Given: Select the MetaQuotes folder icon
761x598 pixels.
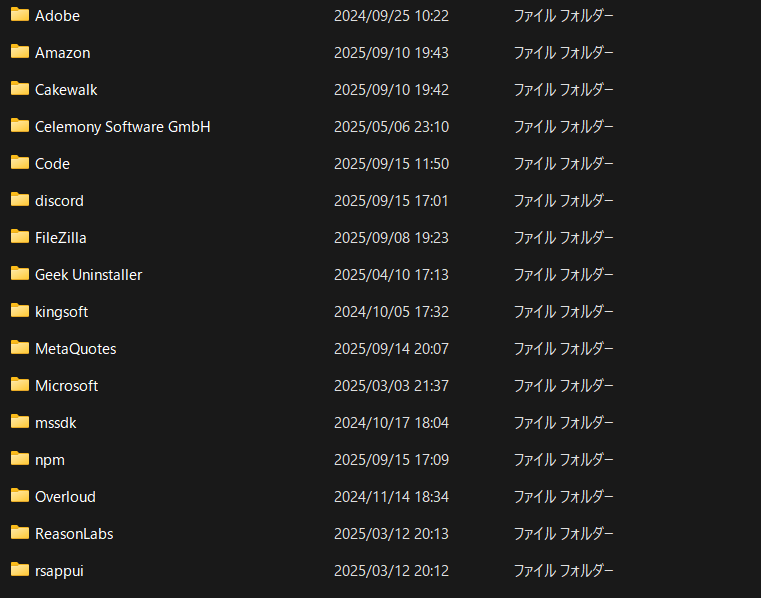Looking at the screenshot, I should (x=20, y=348).
